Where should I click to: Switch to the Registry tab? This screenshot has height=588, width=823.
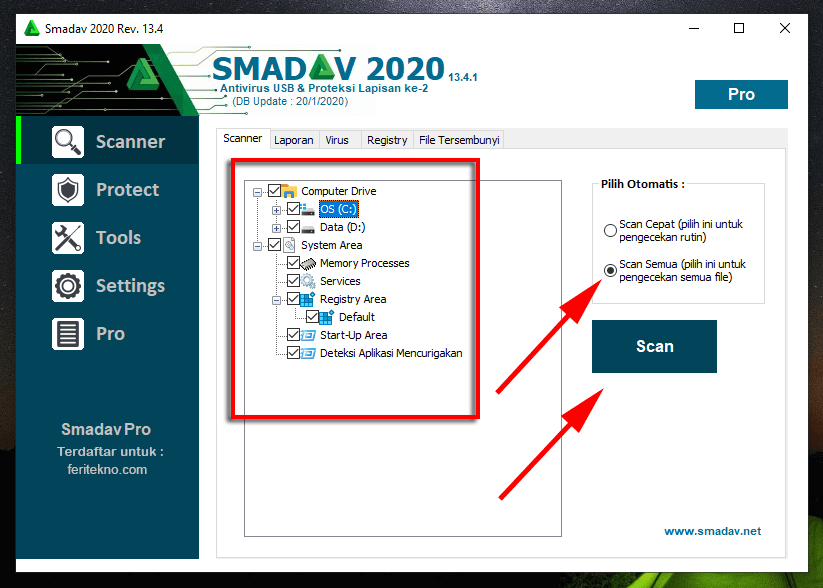[387, 140]
